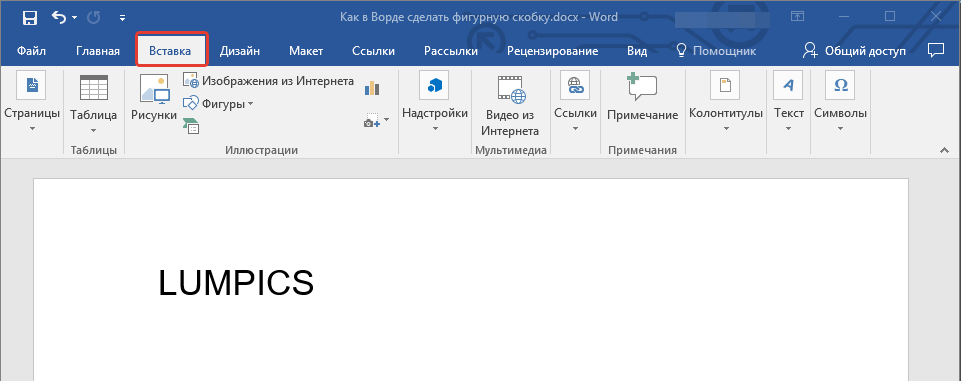Image resolution: width=961 pixels, height=381 pixels.
Task: Switch to the Главная tab
Action: coord(98,51)
